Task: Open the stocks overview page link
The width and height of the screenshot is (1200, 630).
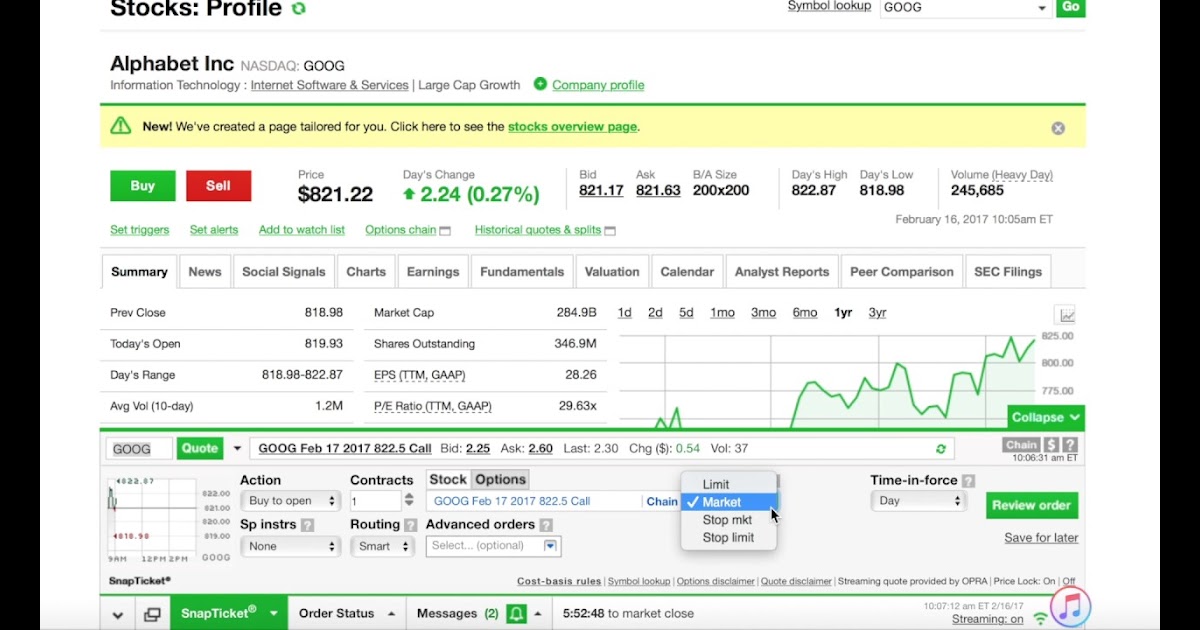Action: click(x=572, y=127)
